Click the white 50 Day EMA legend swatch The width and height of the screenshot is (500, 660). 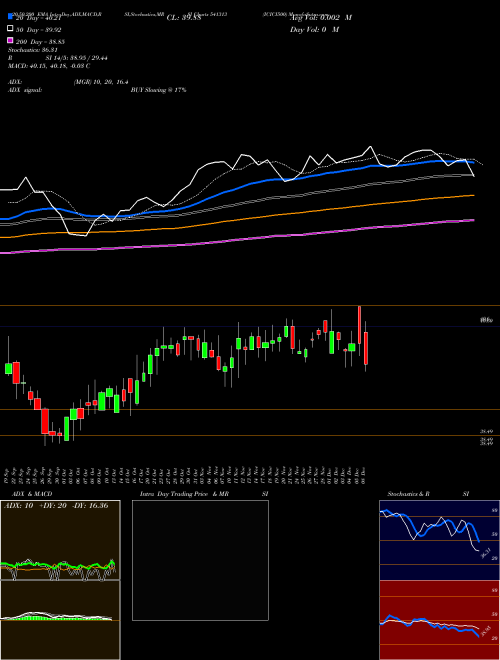[11, 29]
